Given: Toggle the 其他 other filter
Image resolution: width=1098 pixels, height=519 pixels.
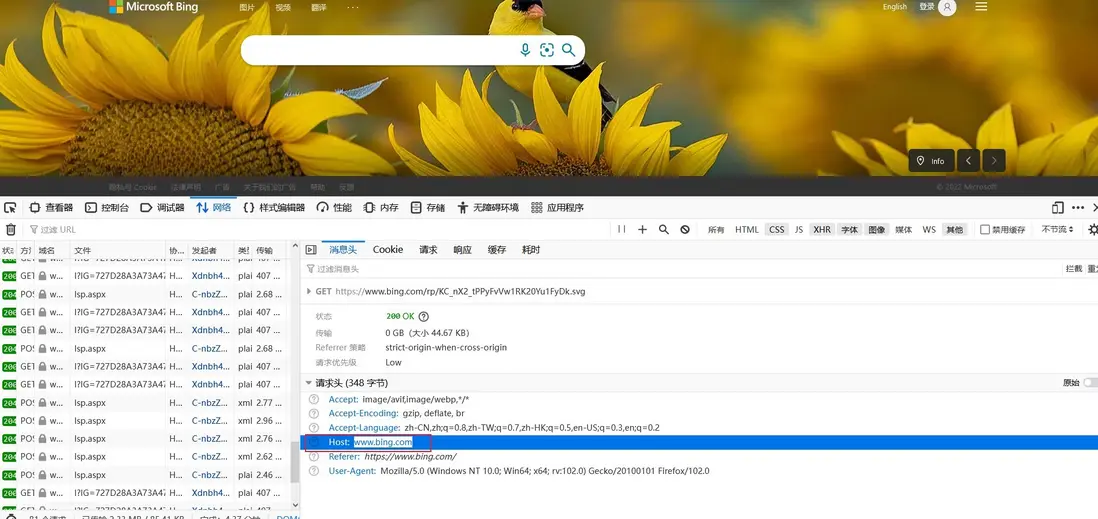Looking at the screenshot, I should point(954,230).
